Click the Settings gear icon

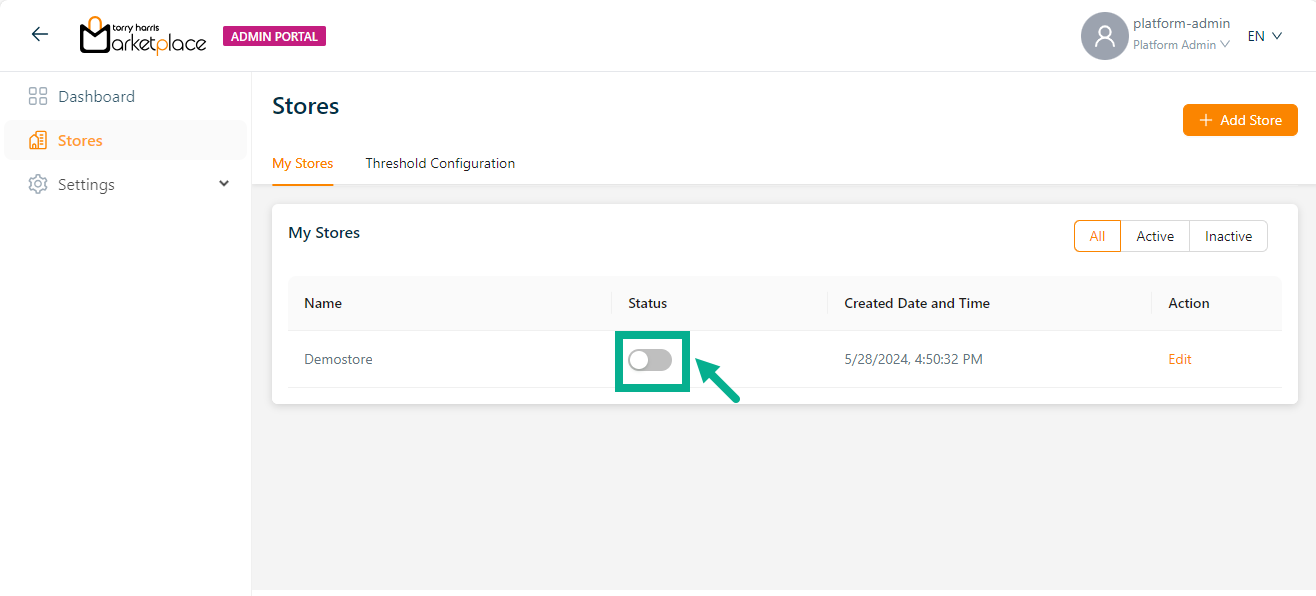coord(38,185)
